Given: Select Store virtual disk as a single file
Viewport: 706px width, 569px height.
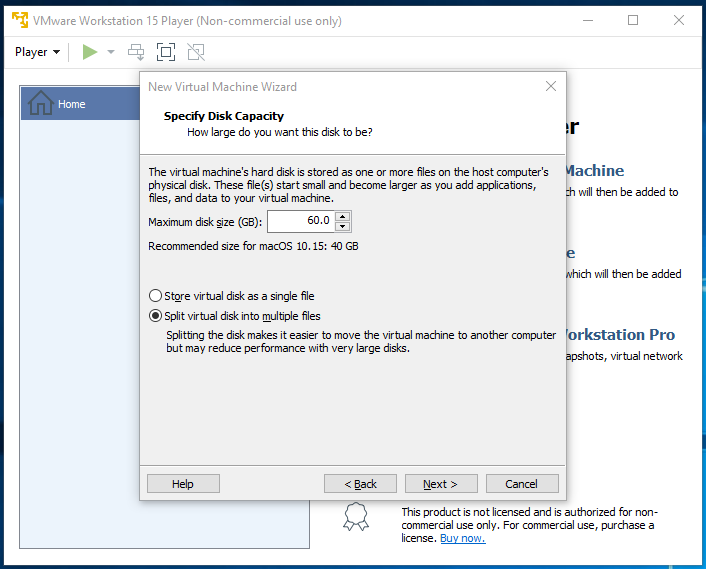Looking at the screenshot, I should [x=231, y=296].
